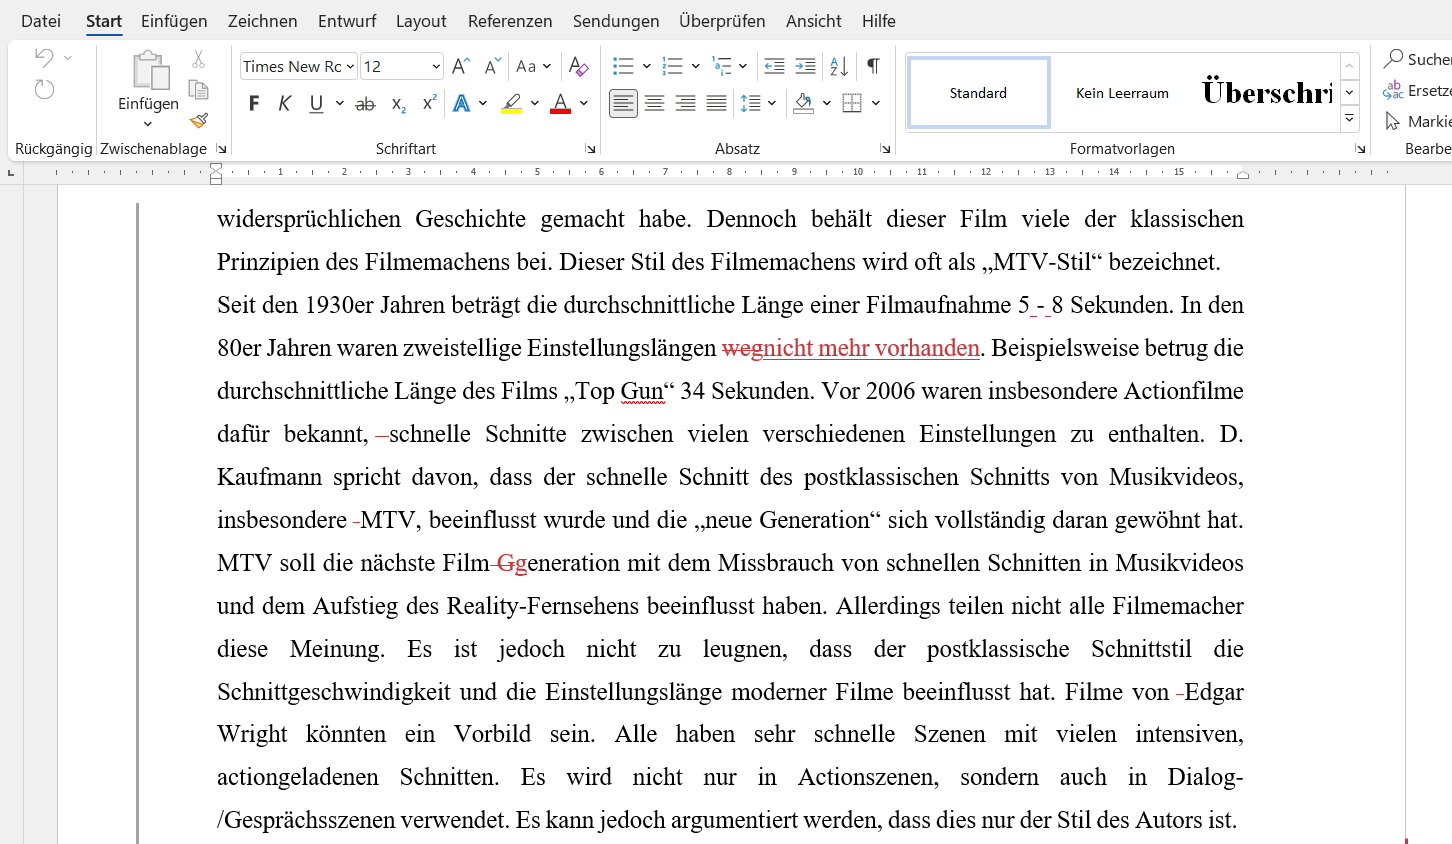Toggle italic formatting (K)
Screen dimensions: 1452x844
(285, 104)
